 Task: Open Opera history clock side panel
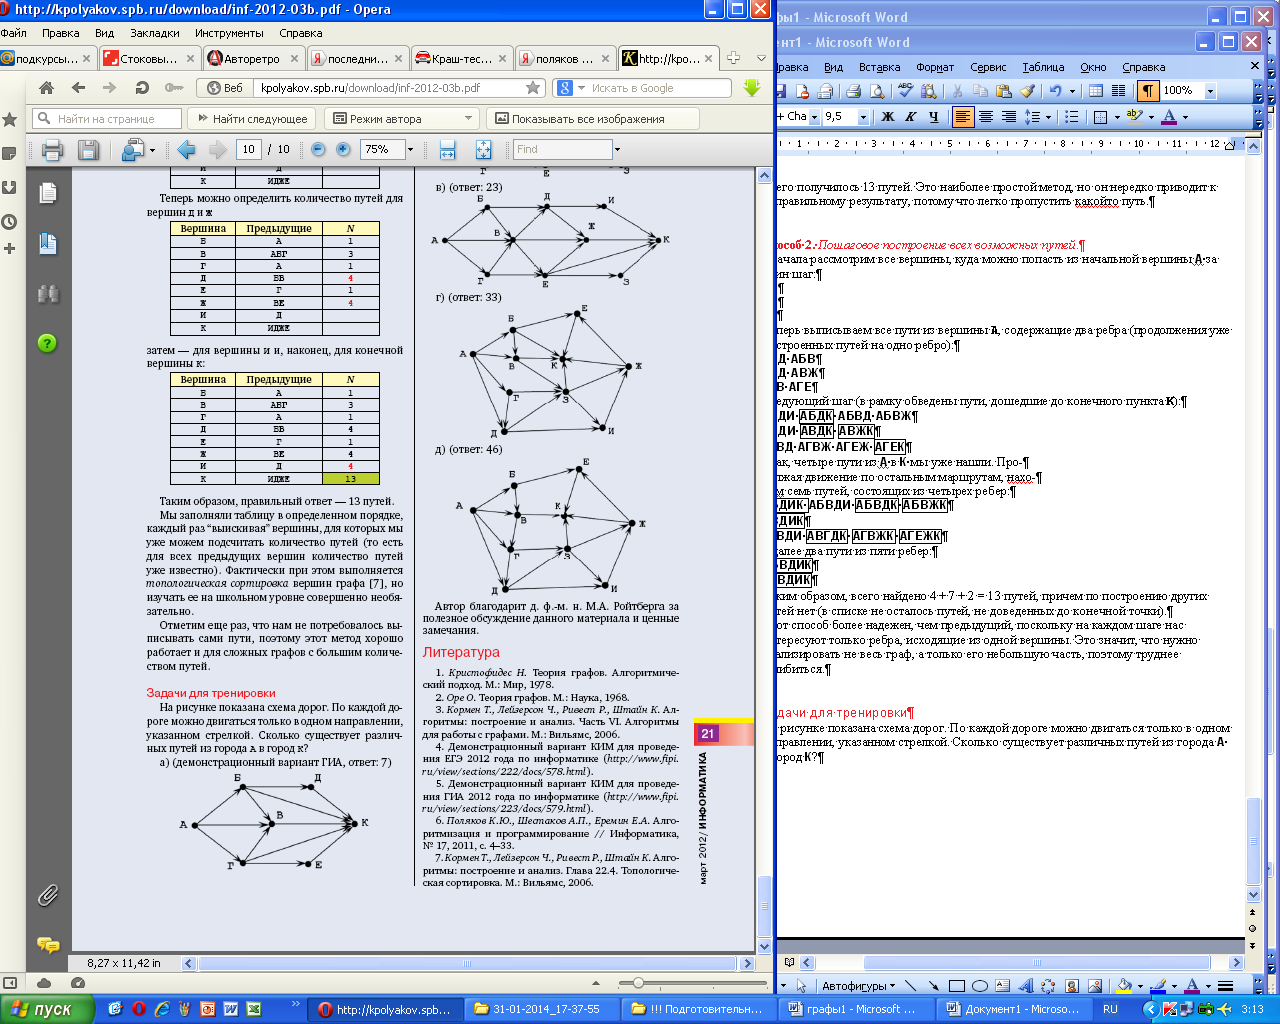10,221
